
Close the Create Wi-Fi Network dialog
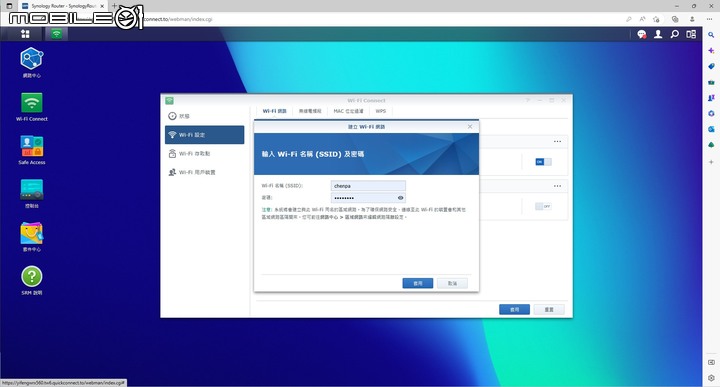[x=470, y=127]
